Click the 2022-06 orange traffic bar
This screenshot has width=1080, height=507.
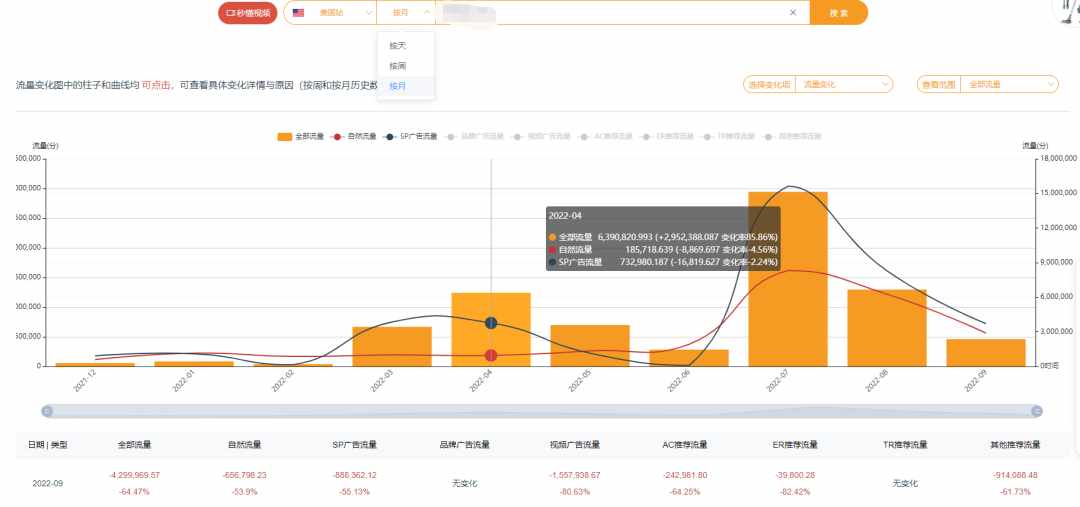coord(689,358)
